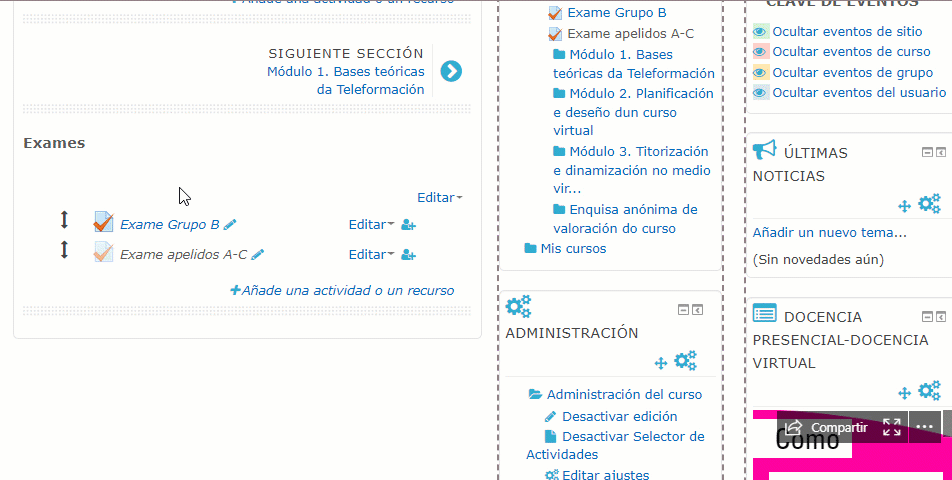Toggle Ocultar eventos de curso eye icon
Screen dimensions: 952x480
coord(760,52)
